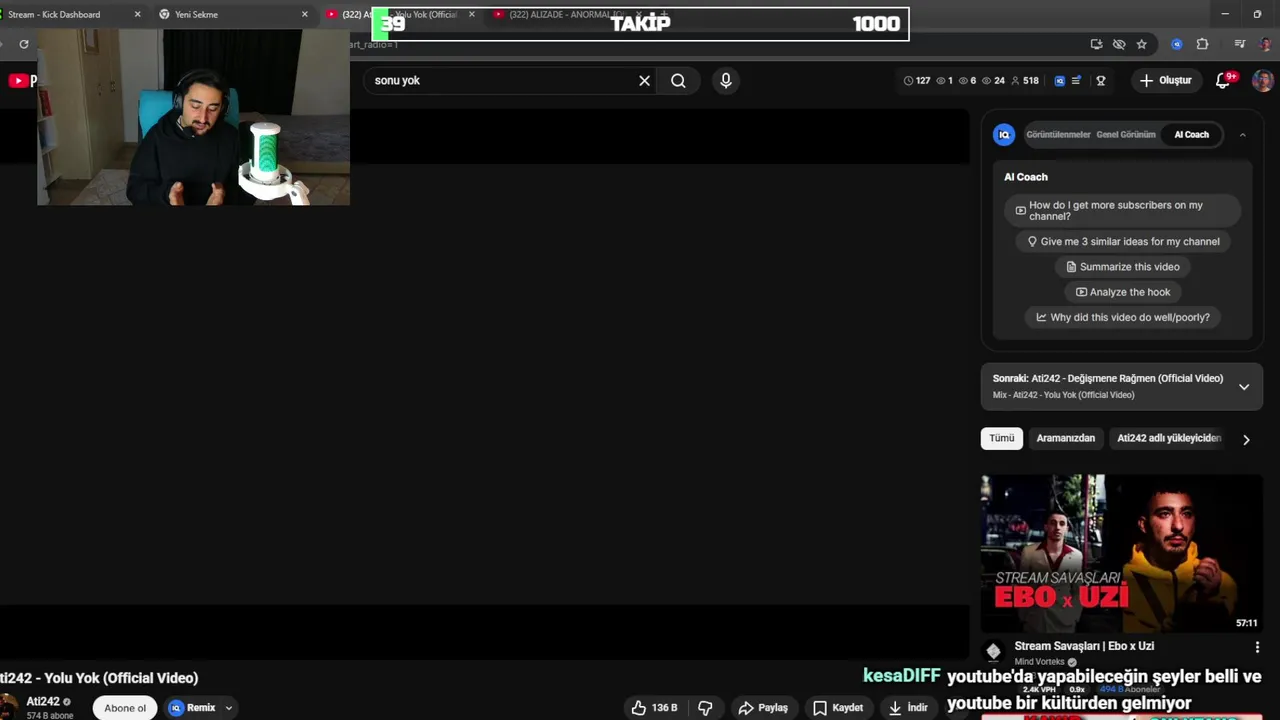Open options menu for Stream Savaşları video
Image resolution: width=1280 pixels, height=720 pixels.
tap(1257, 647)
